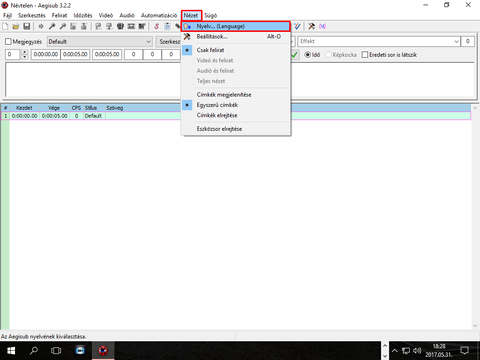Open the Fájl menu
The width and height of the screenshot is (480, 360).
tap(7, 15)
